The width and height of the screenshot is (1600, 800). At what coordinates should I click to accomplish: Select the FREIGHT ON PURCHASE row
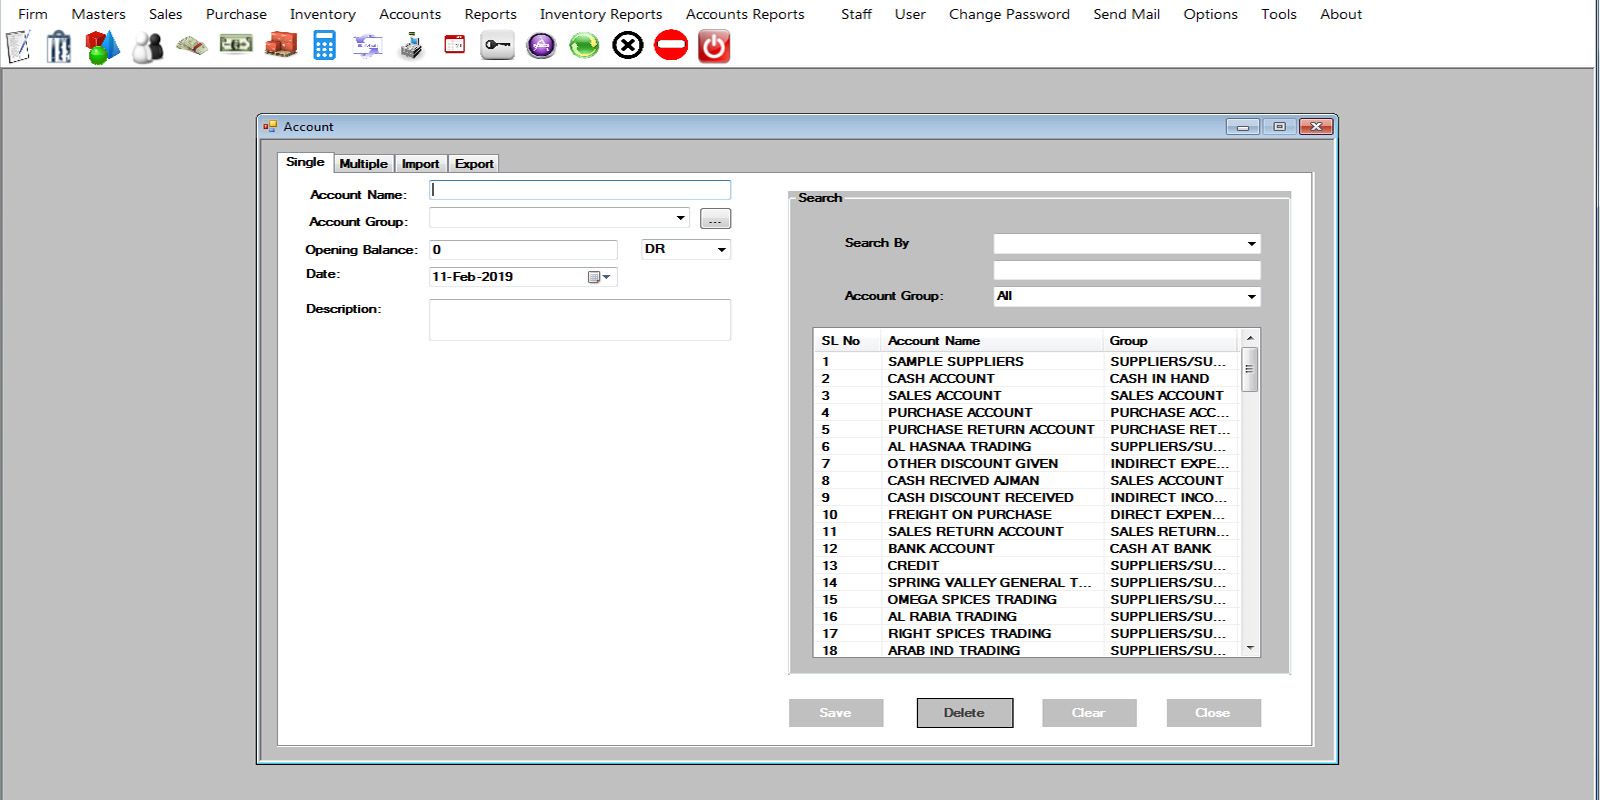click(x=1027, y=514)
